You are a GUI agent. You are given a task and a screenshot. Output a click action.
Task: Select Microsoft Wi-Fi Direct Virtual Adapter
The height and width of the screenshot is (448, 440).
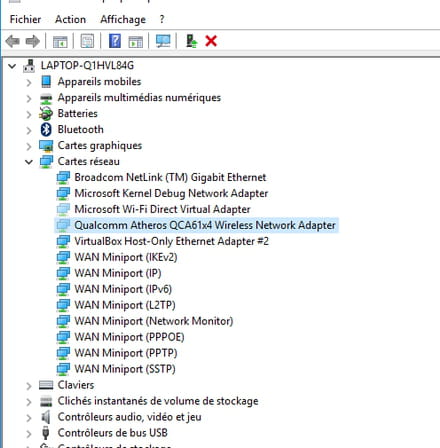point(162,209)
